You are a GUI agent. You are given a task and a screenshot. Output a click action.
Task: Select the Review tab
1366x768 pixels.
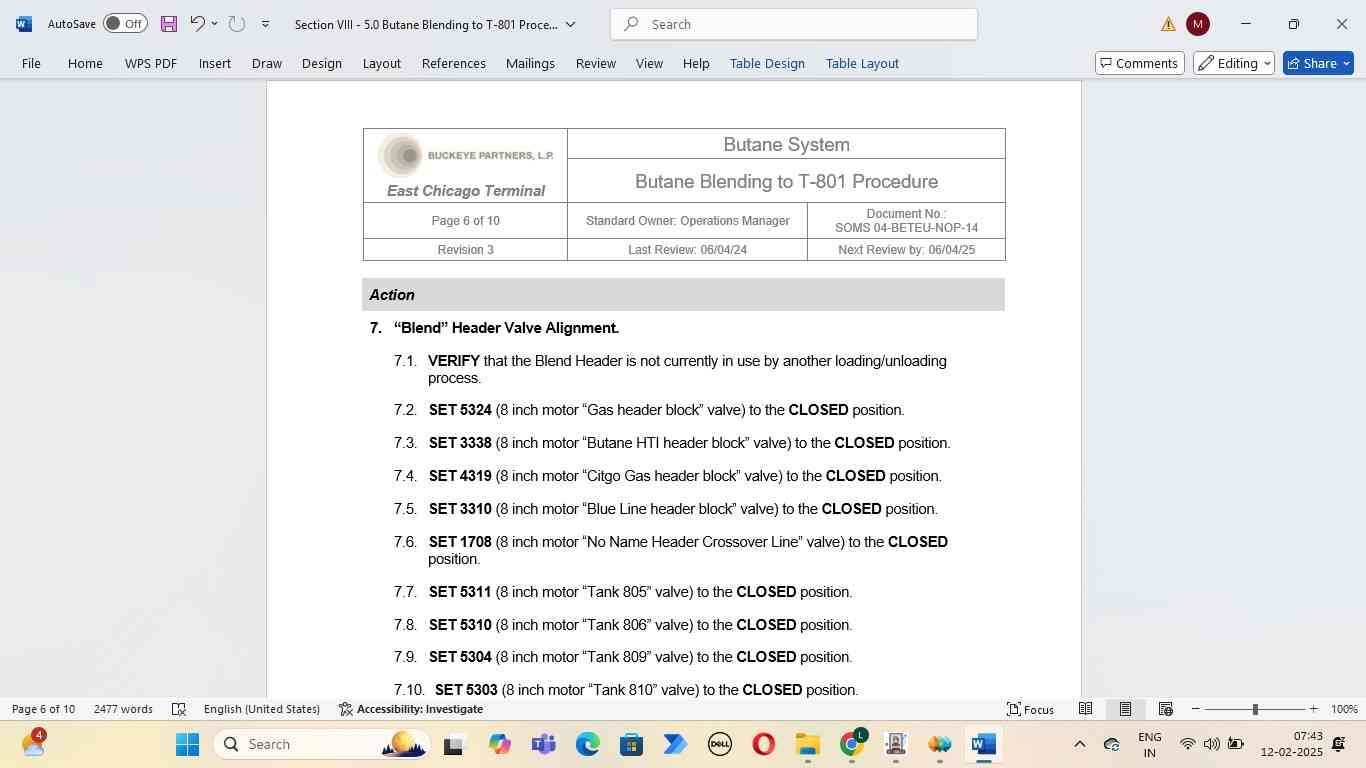click(596, 63)
